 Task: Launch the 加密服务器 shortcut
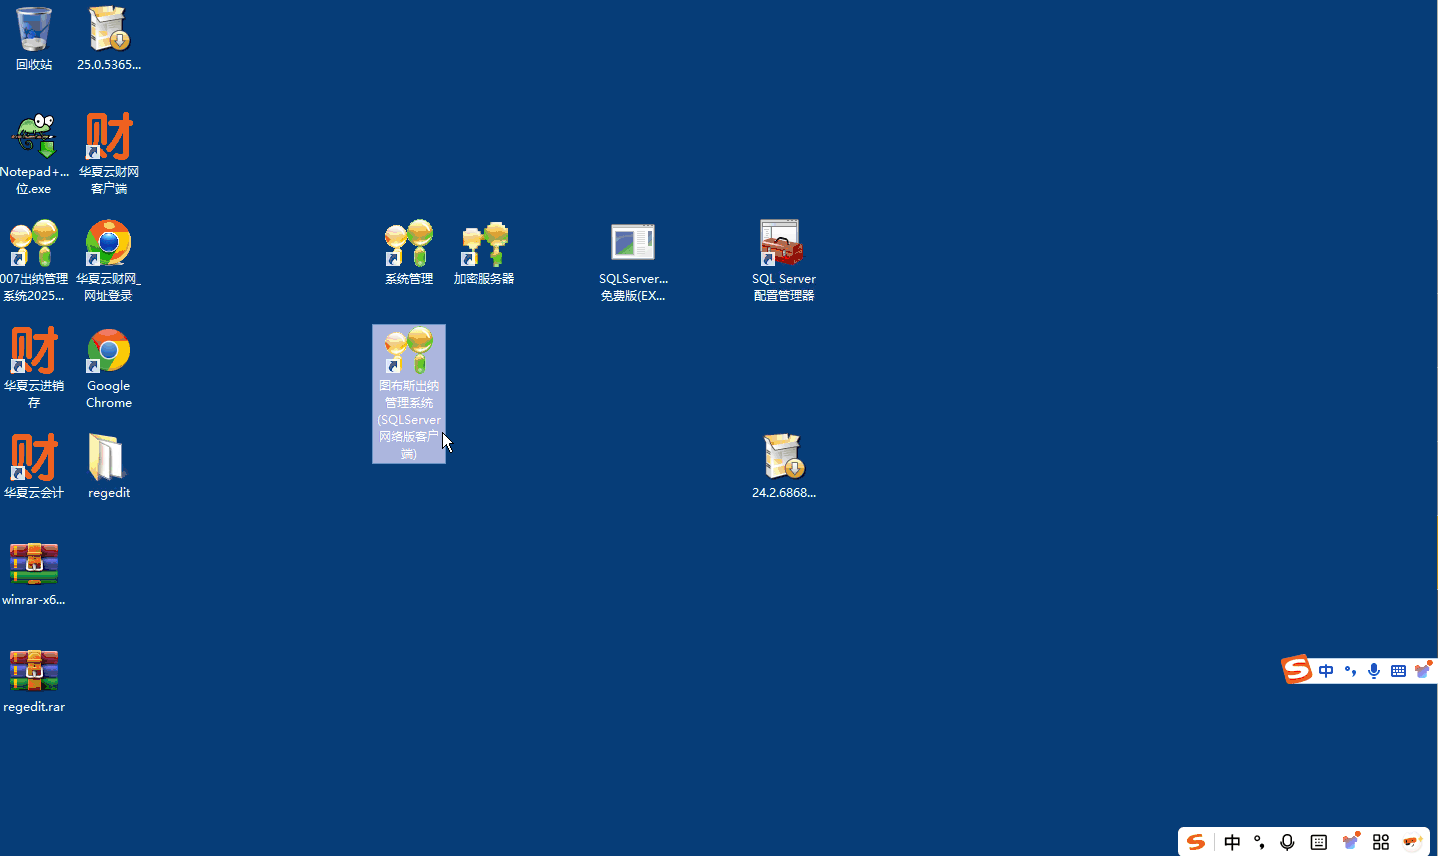coord(484,245)
